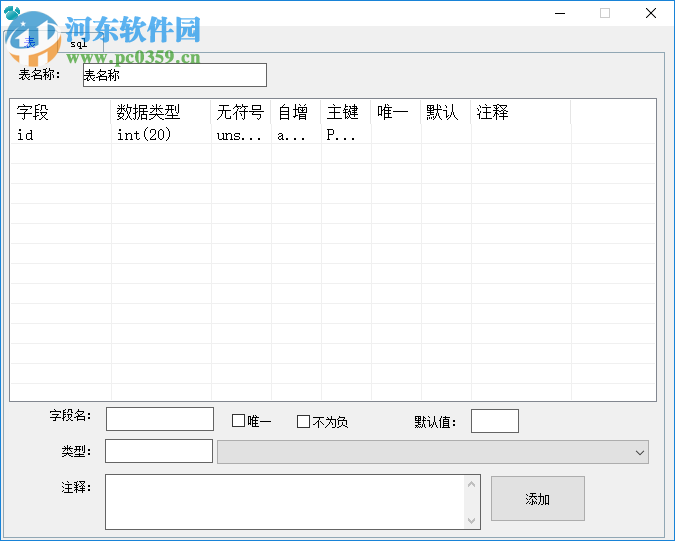The width and height of the screenshot is (675, 541).
Task: Close the application window
Action: (x=650, y=13)
